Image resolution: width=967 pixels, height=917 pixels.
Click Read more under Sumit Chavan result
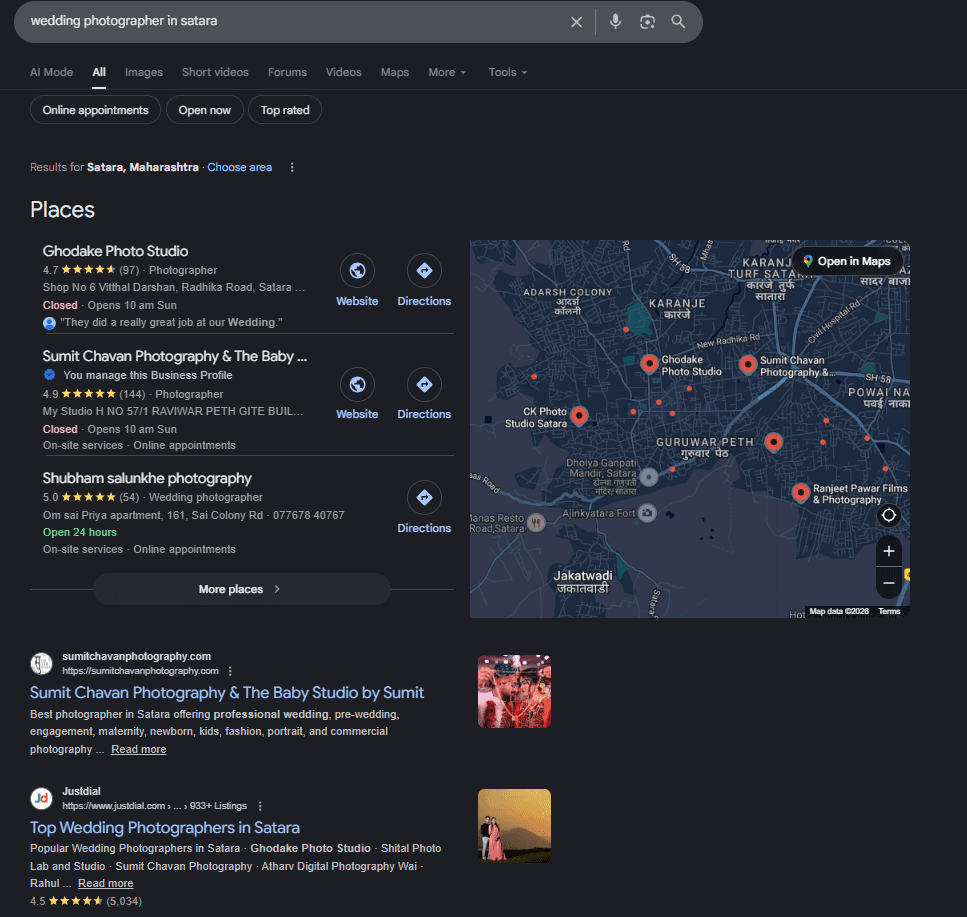click(x=139, y=750)
